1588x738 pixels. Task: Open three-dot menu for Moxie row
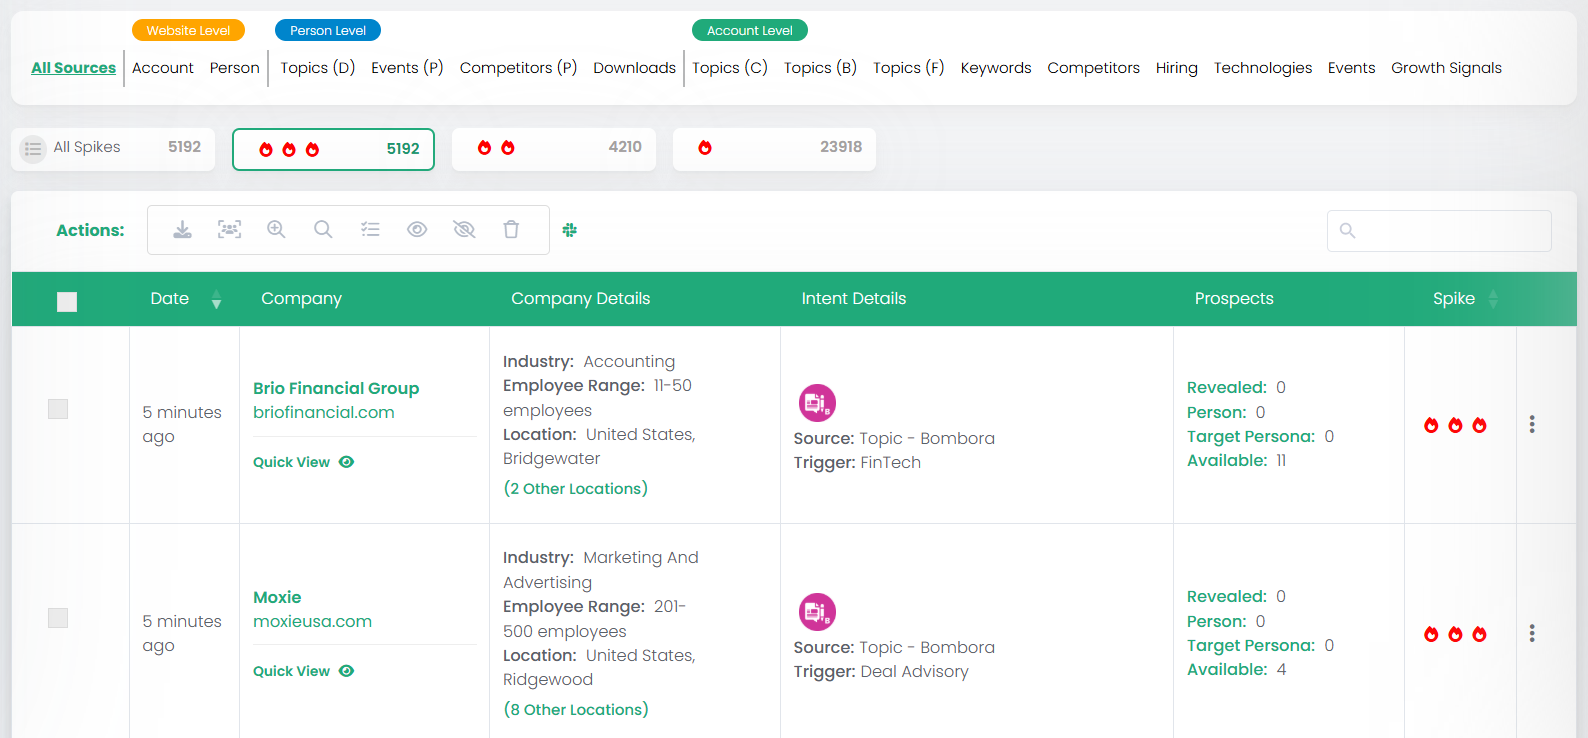click(x=1531, y=633)
